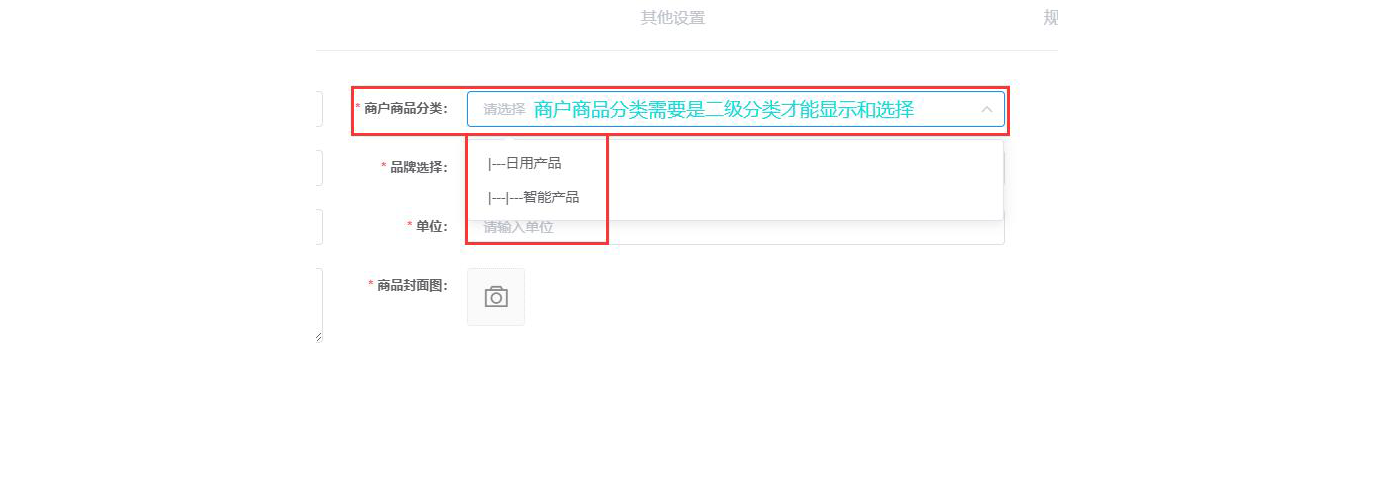The height and width of the screenshot is (493, 1385).
Task: Click the 商户商品分类 field label
Action: pyautogui.click(x=405, y=108)
